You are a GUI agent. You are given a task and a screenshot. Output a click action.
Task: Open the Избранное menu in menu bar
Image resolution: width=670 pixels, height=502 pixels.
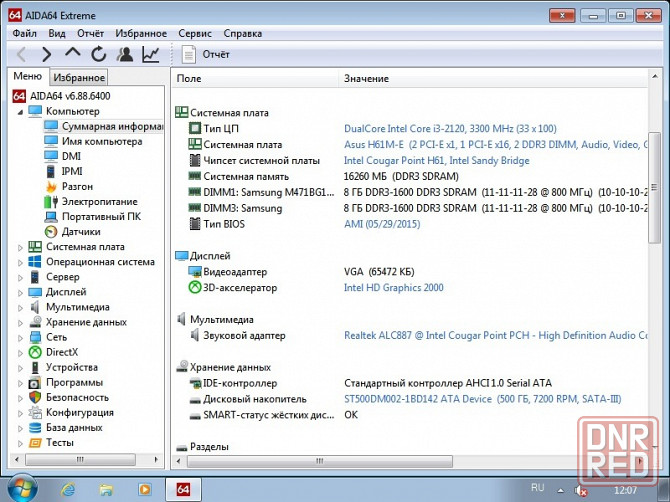141,33
